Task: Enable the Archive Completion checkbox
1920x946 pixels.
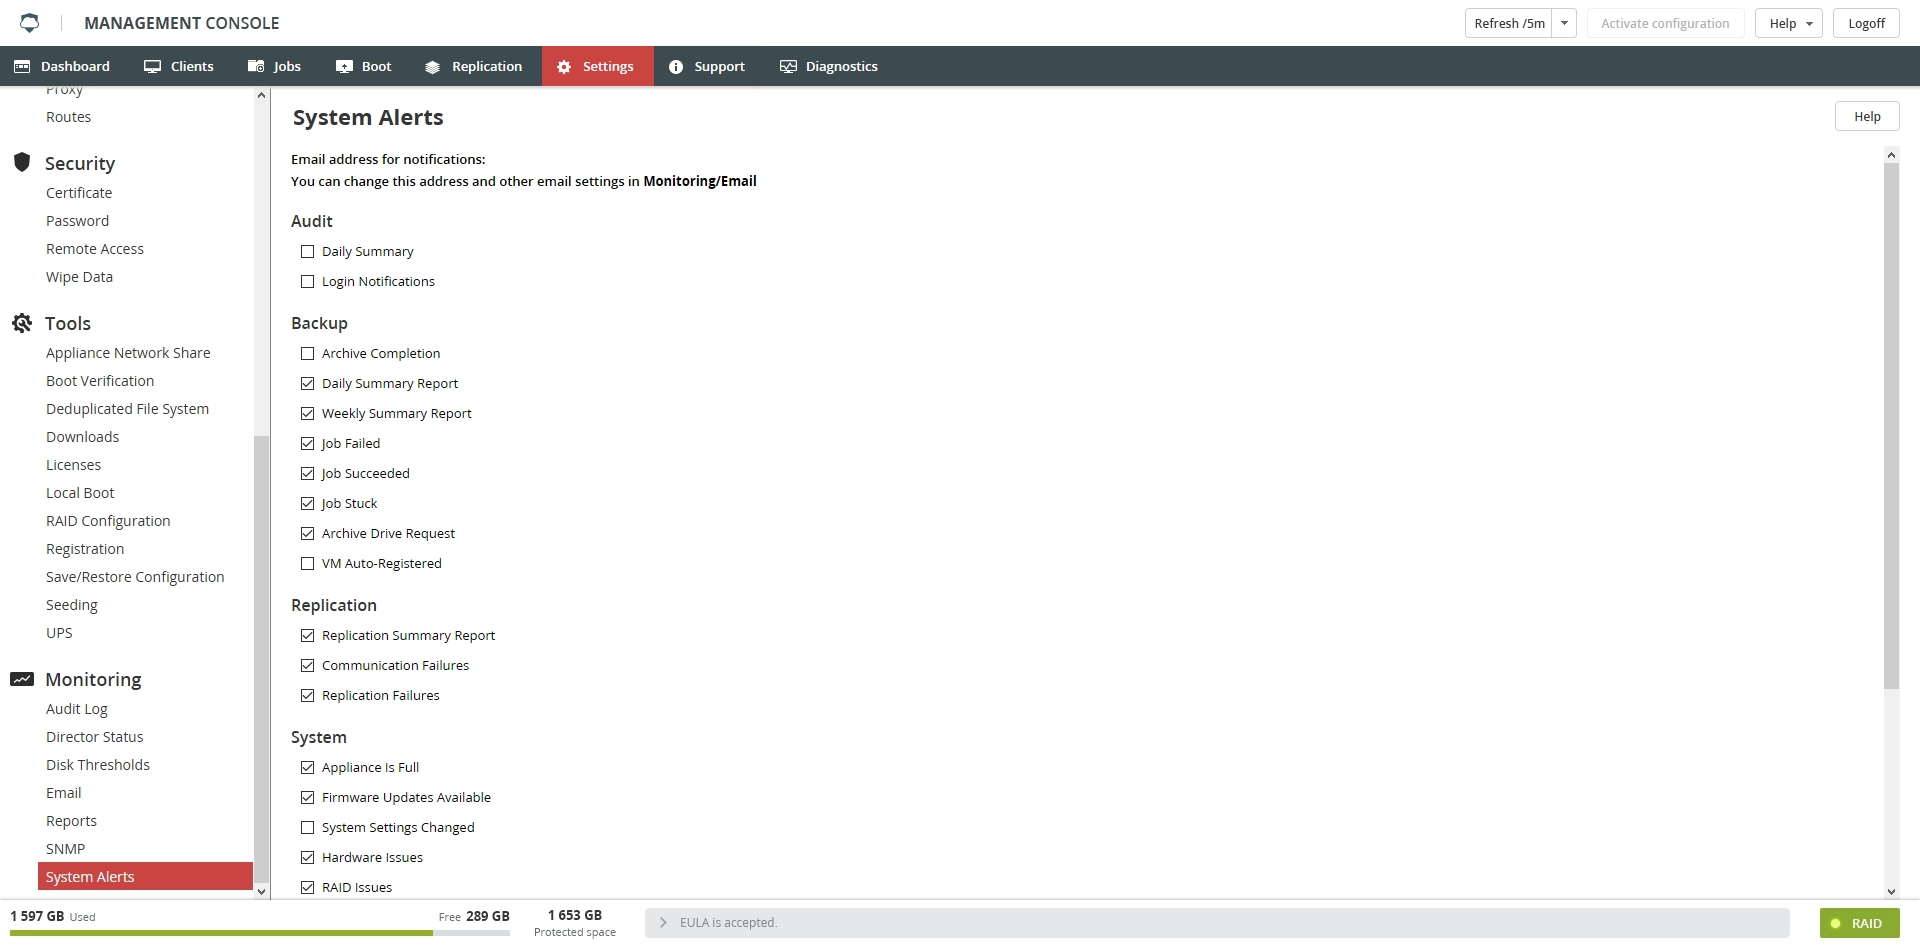Action: (x=307, y=353)
